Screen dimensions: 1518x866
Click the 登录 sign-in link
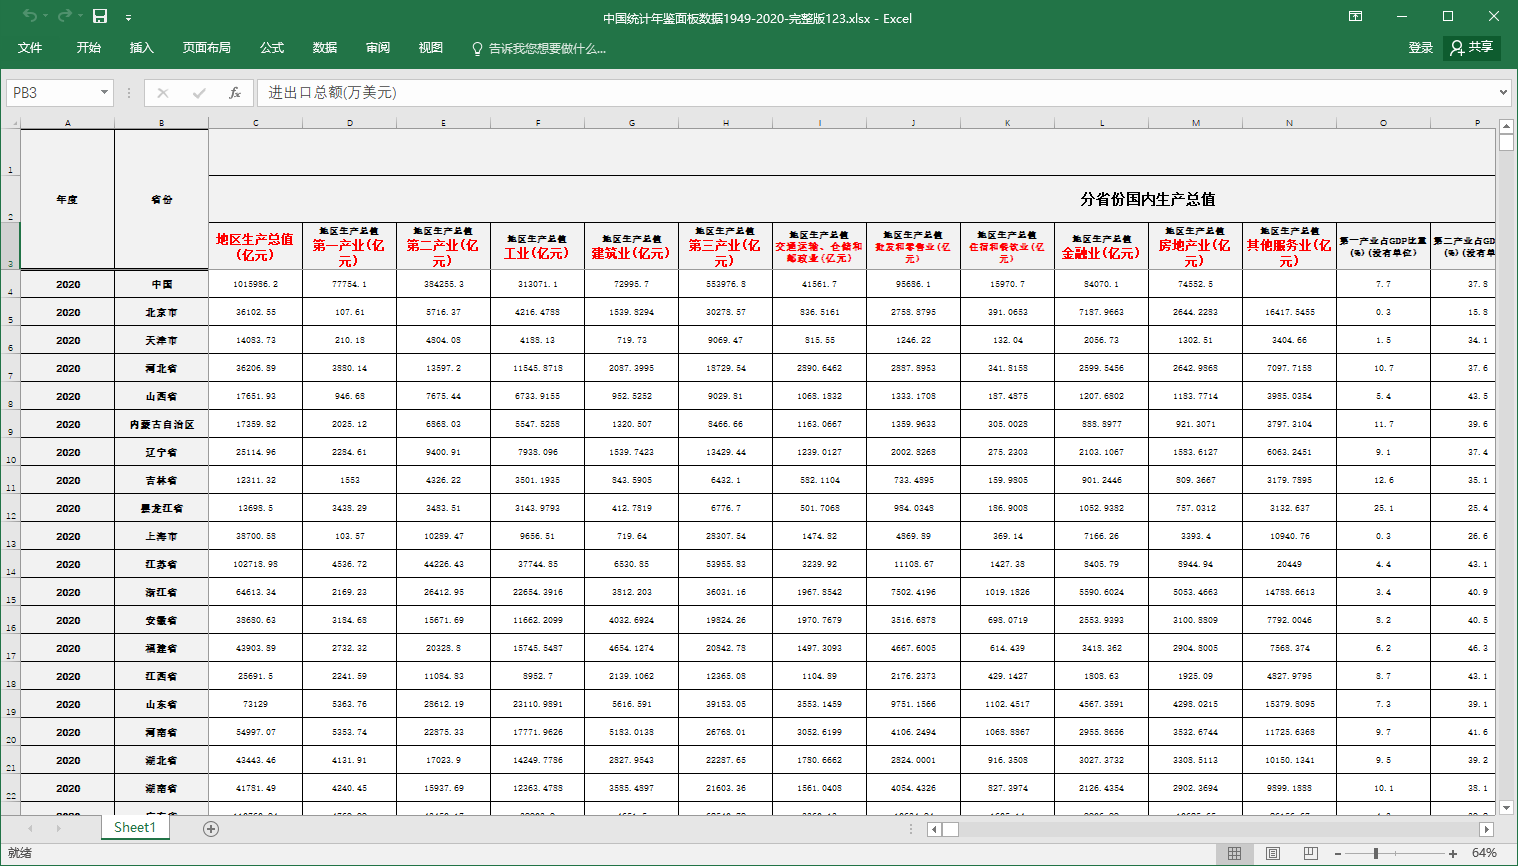pyautogui.click(x=1420, y=48)
